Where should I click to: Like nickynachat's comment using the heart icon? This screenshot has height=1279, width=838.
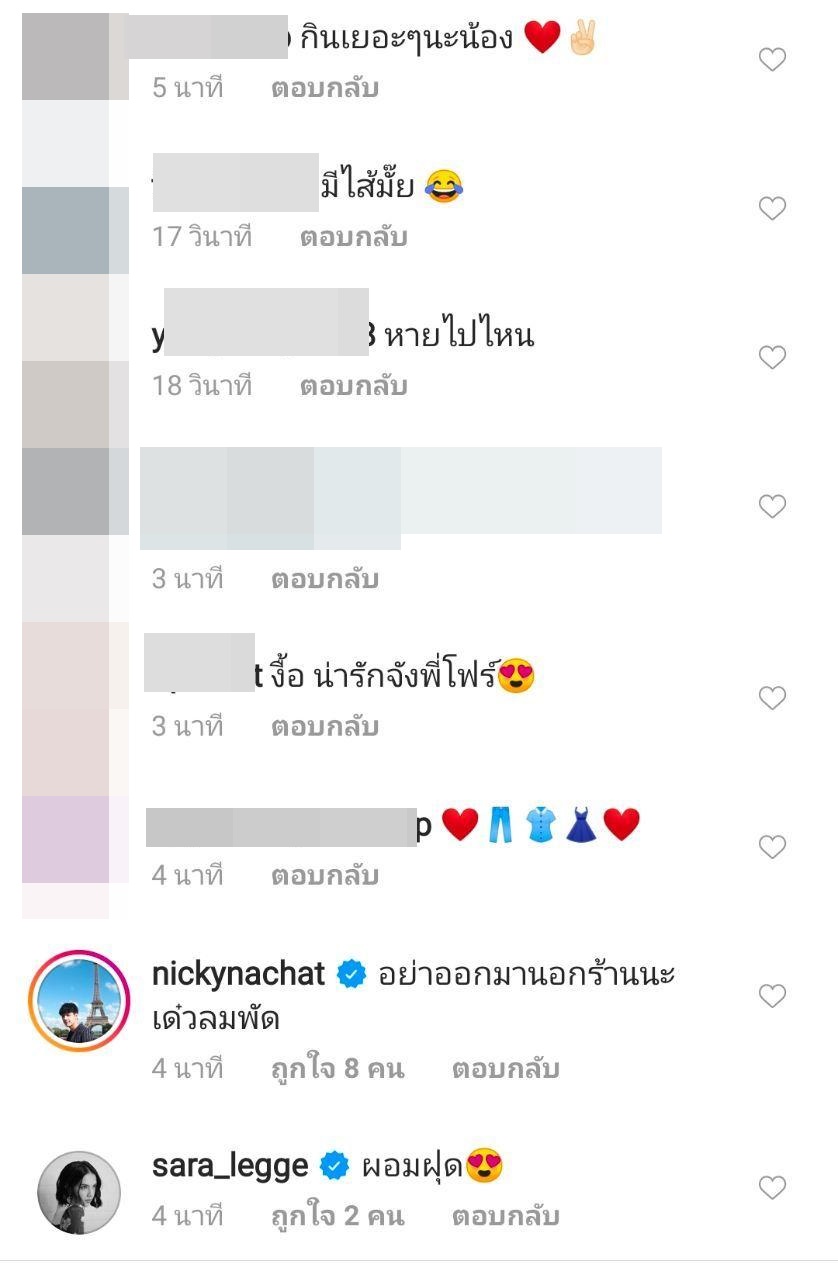click(772, 995)
